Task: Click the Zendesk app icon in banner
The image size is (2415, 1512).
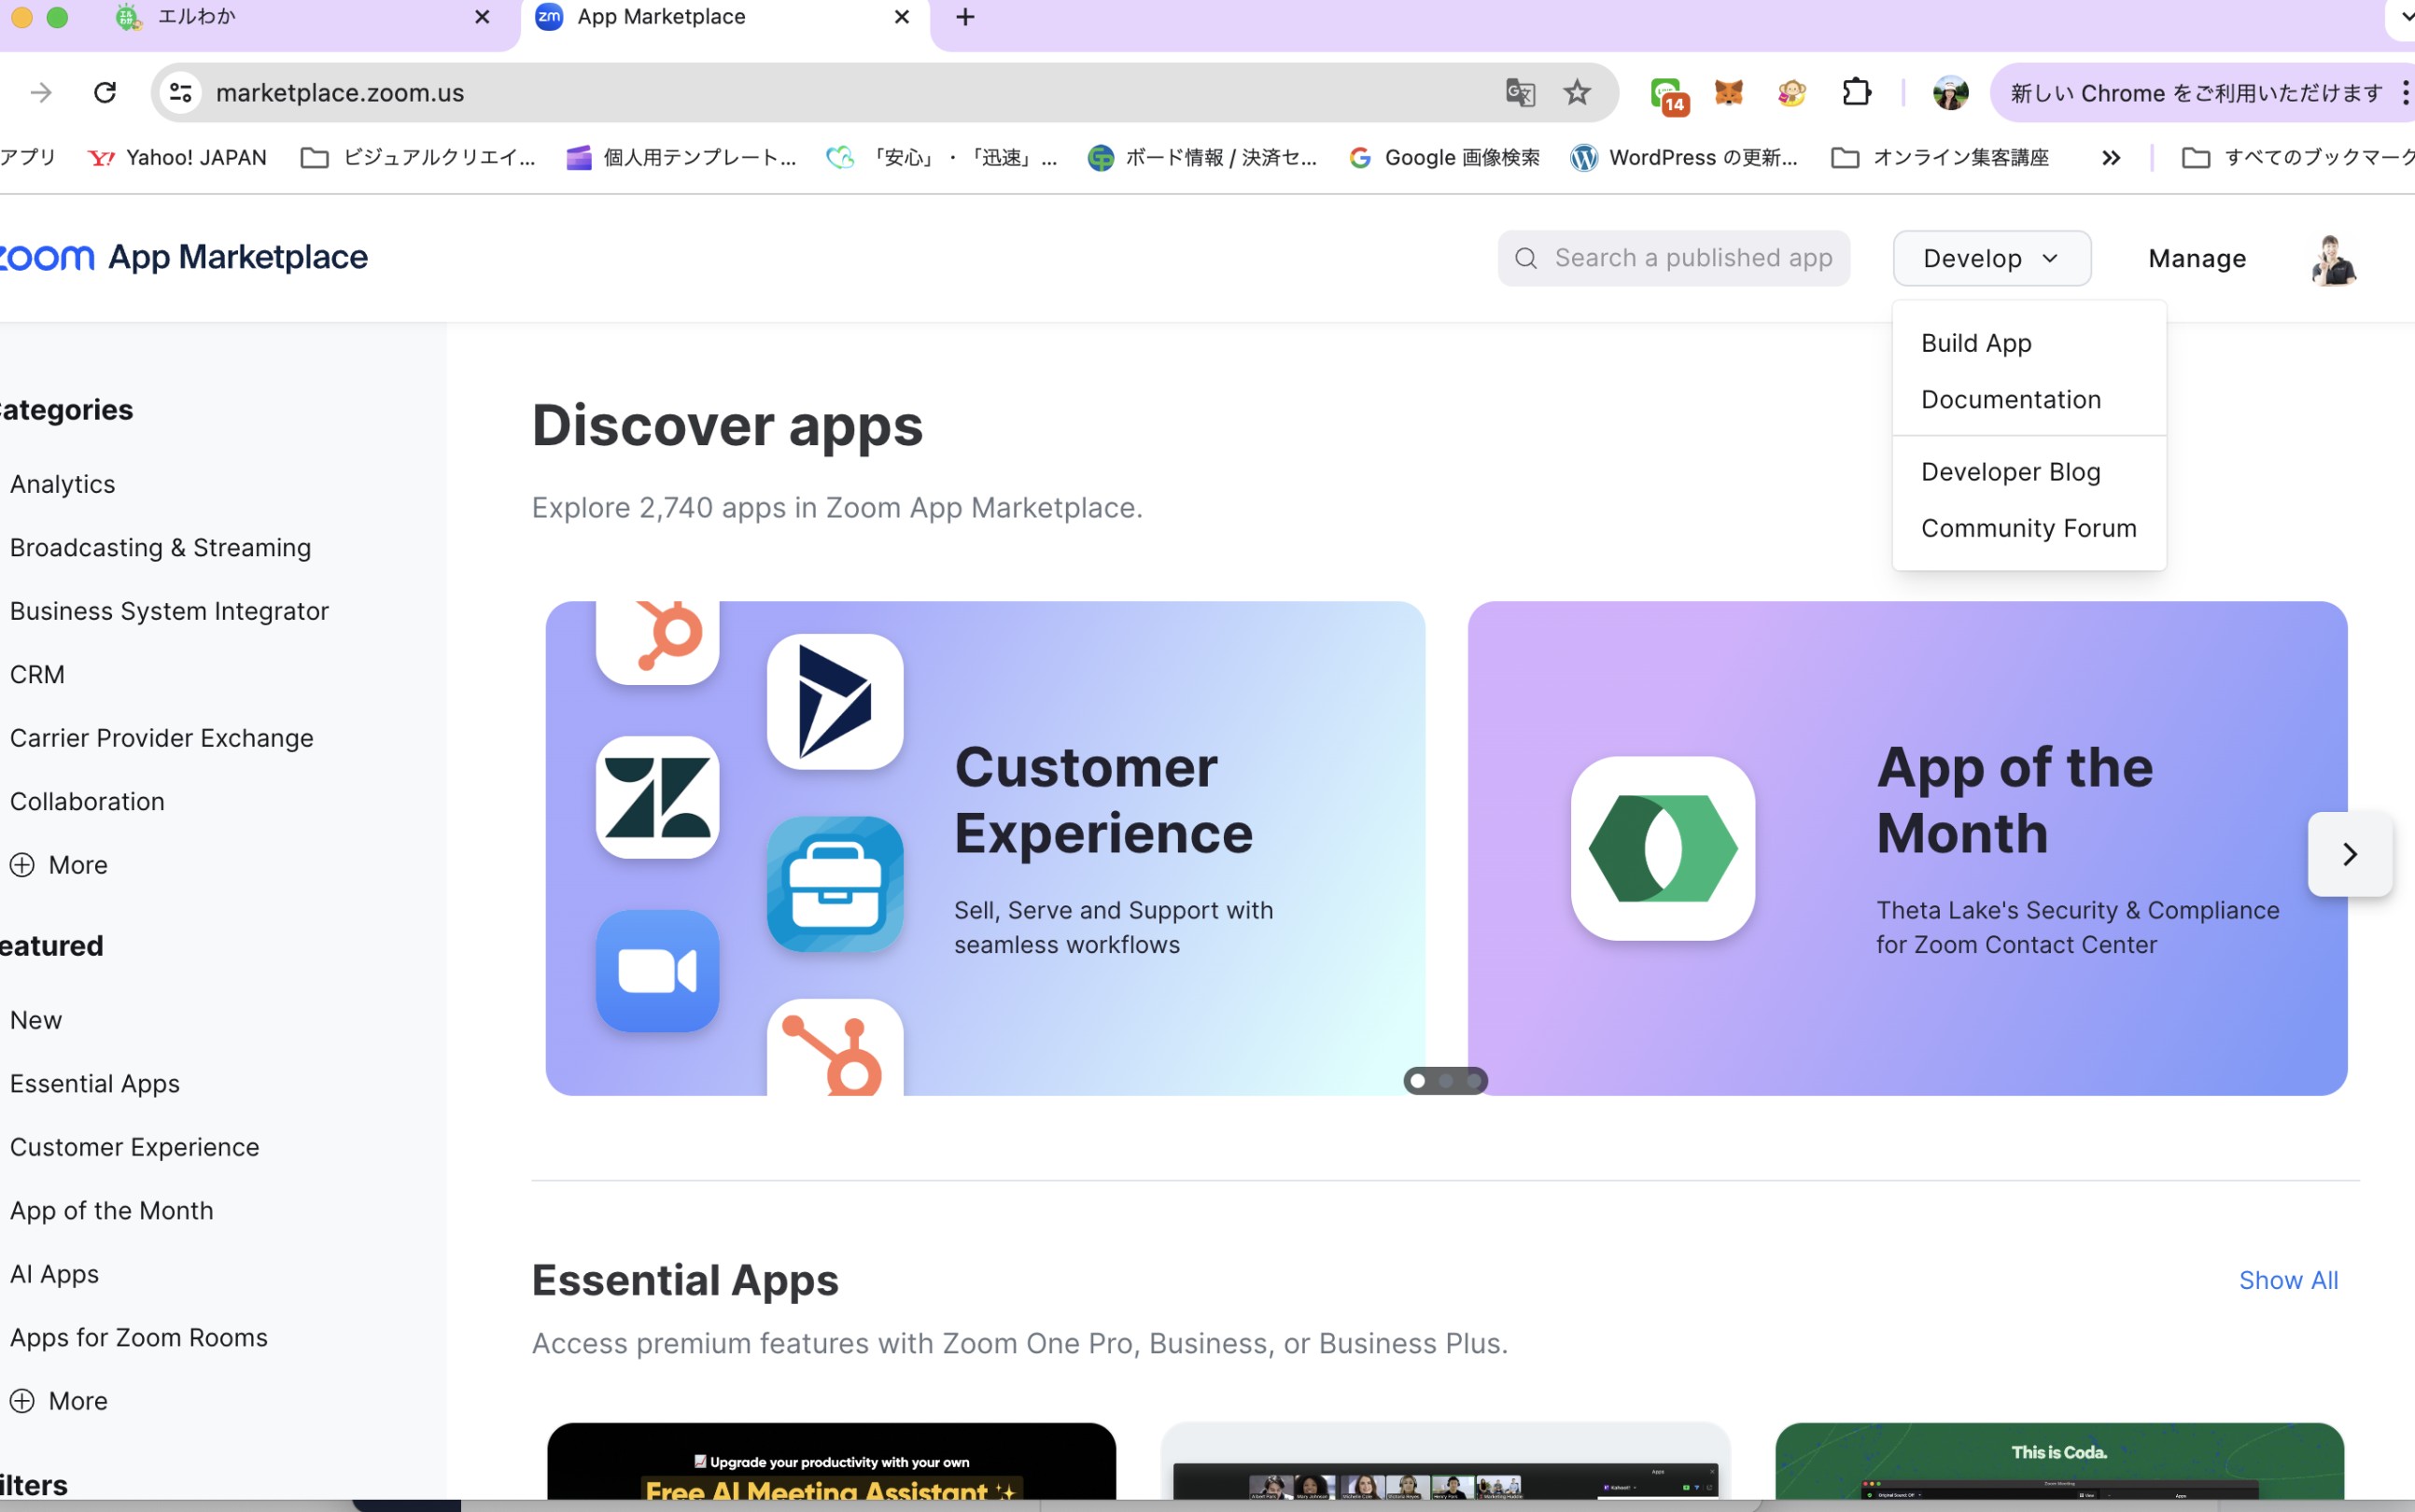Action: pos(658,798)
